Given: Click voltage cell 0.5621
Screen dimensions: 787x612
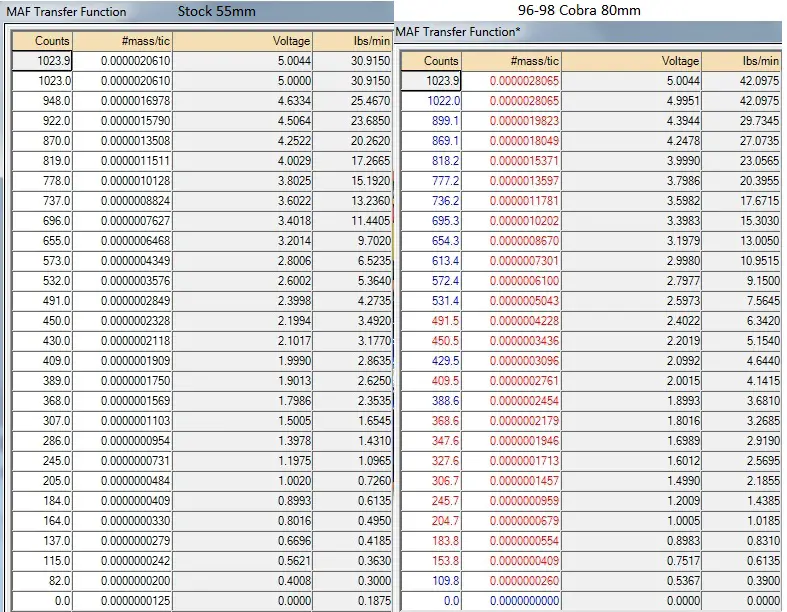Looking at the screenshot, I should 242,561.
